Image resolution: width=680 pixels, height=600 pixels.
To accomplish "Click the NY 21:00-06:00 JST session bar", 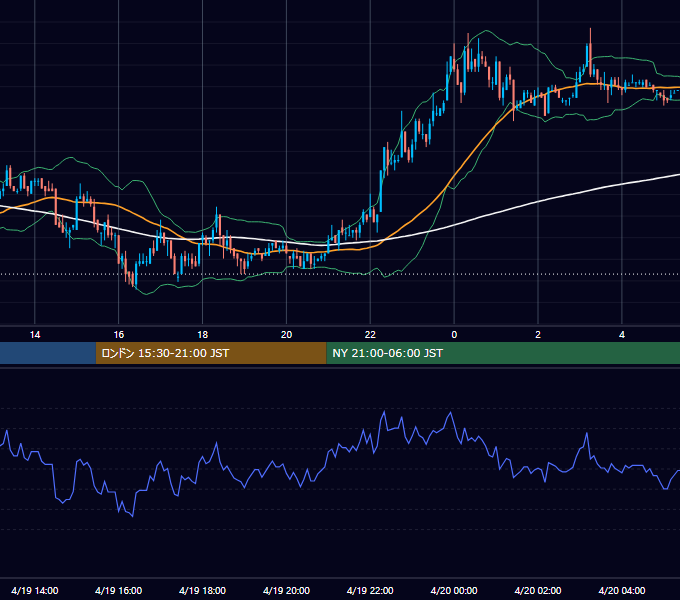I will 503,353.
